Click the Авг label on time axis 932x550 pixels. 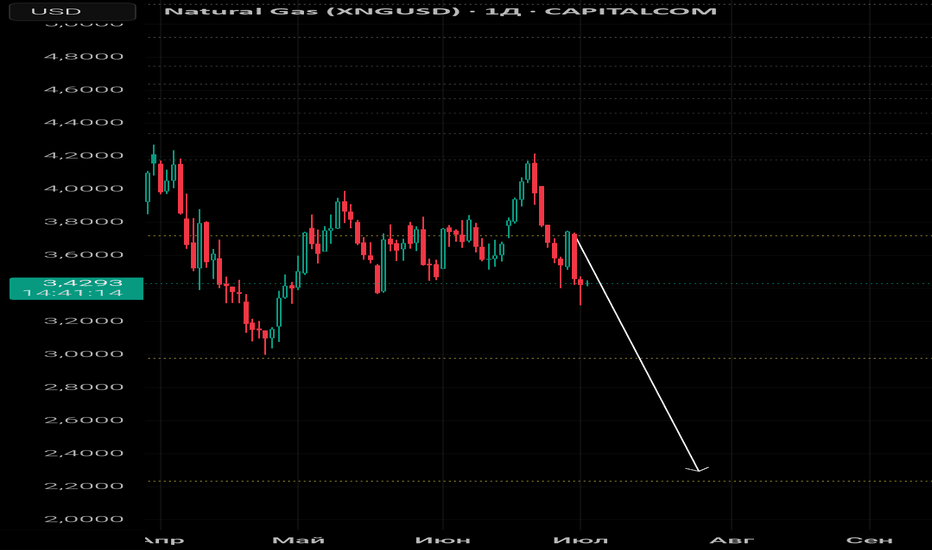pos(732,540)
